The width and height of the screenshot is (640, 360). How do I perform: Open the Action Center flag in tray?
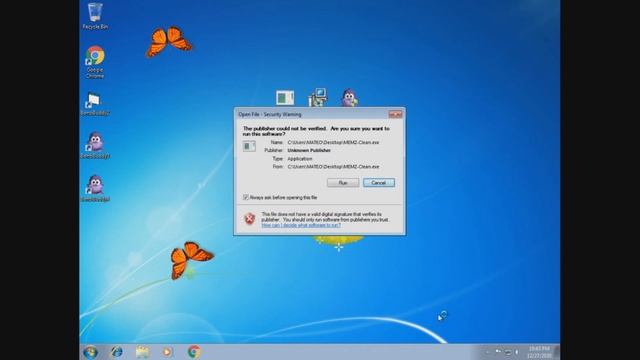tap(498, 352)
